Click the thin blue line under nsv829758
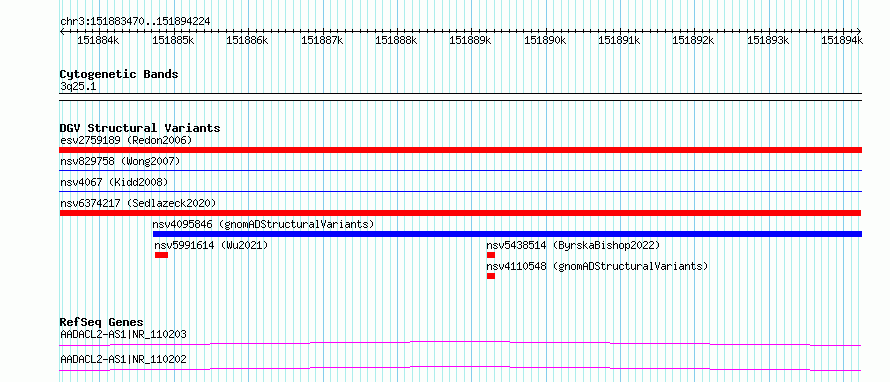The image size is (890, 382). tap(460, 170)
